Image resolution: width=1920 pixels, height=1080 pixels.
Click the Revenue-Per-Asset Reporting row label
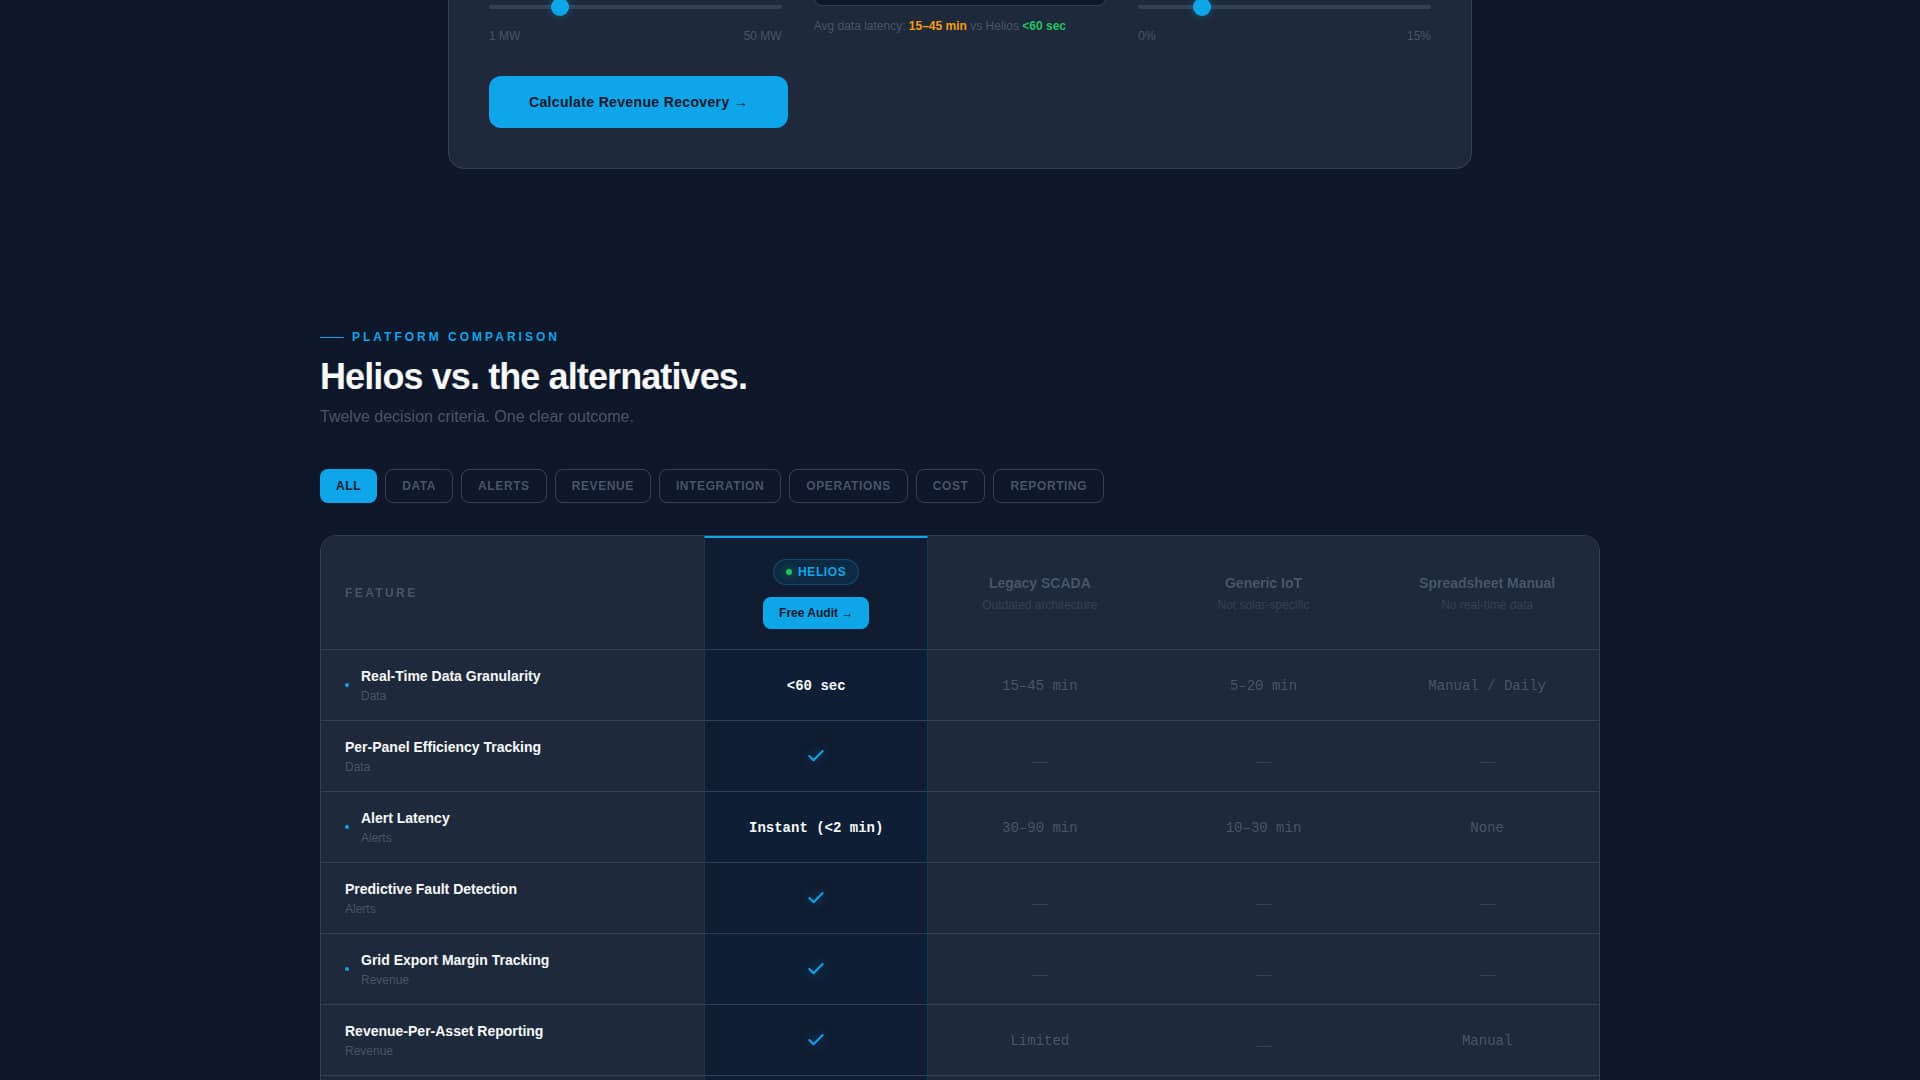tap(444, 1031)
